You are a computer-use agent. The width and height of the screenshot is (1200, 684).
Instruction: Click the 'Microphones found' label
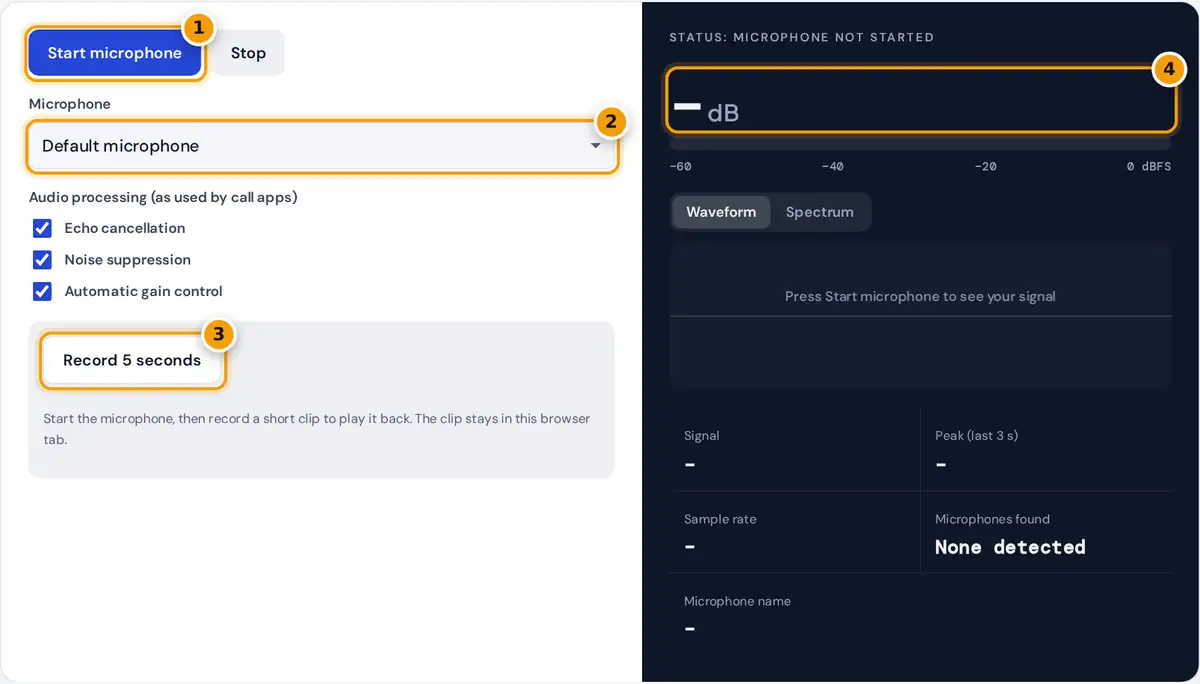tap(992, 519)
